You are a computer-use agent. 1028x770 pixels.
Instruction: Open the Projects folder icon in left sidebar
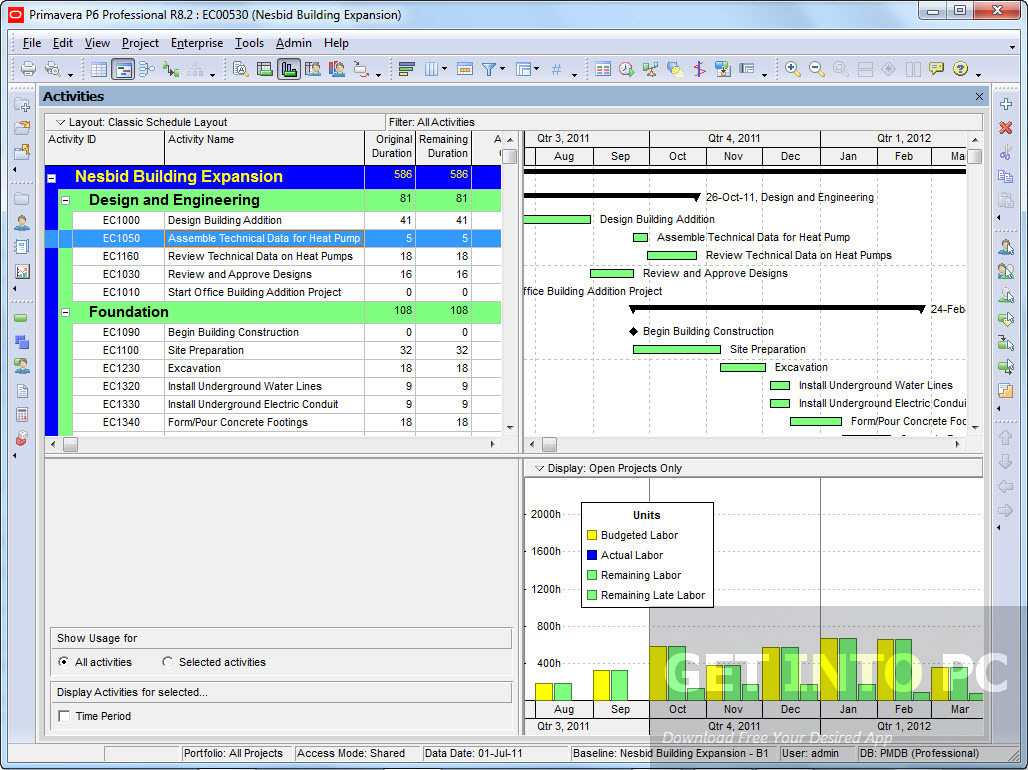coord(22,199)
